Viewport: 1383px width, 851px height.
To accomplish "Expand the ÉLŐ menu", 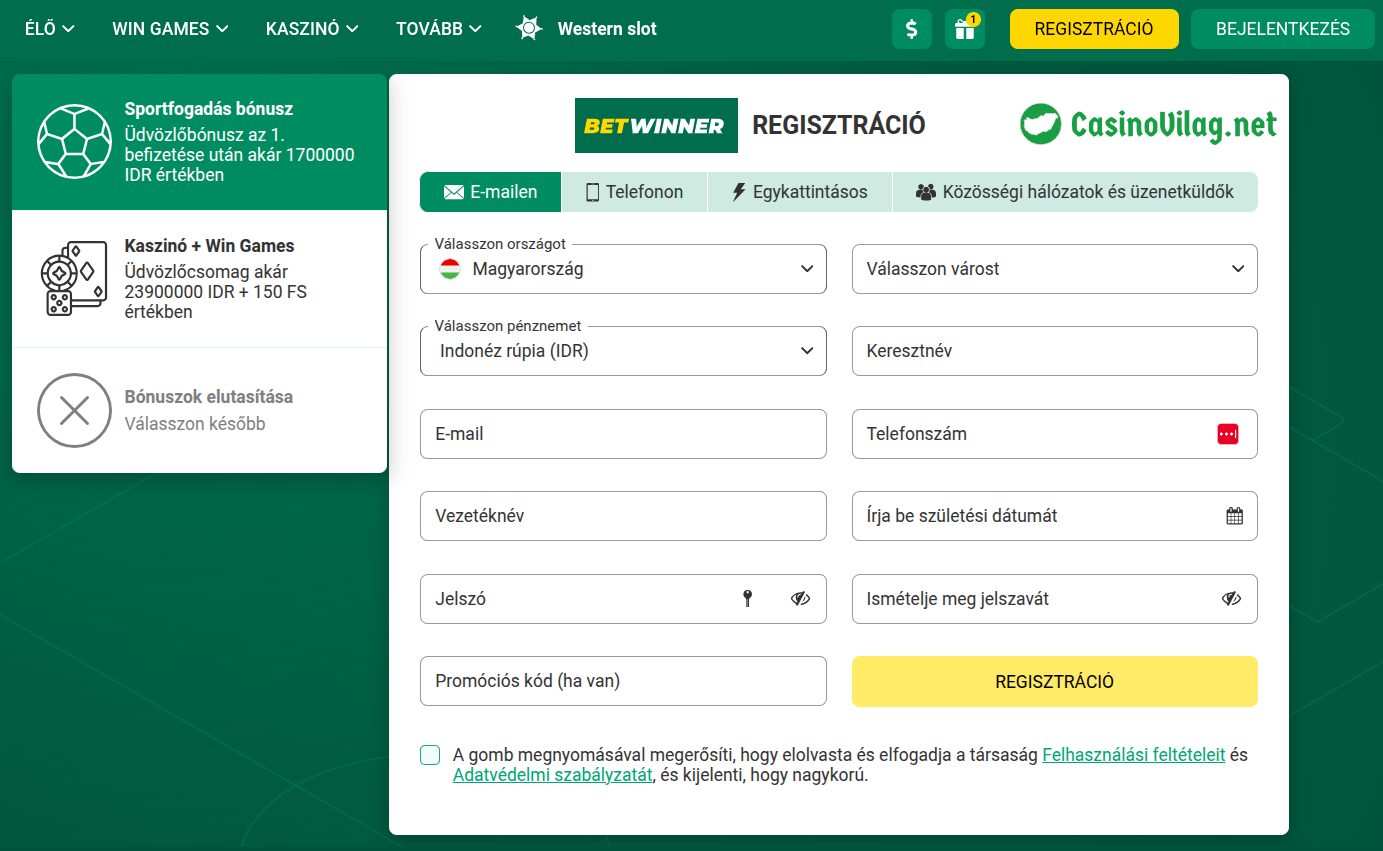I will point(50,28).
